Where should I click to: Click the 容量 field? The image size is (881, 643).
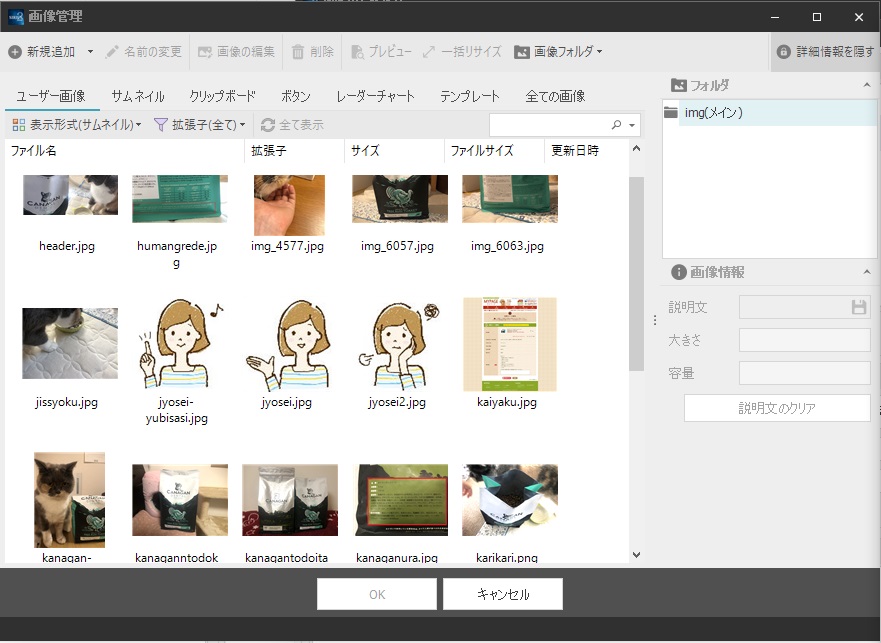pos(805,373)
